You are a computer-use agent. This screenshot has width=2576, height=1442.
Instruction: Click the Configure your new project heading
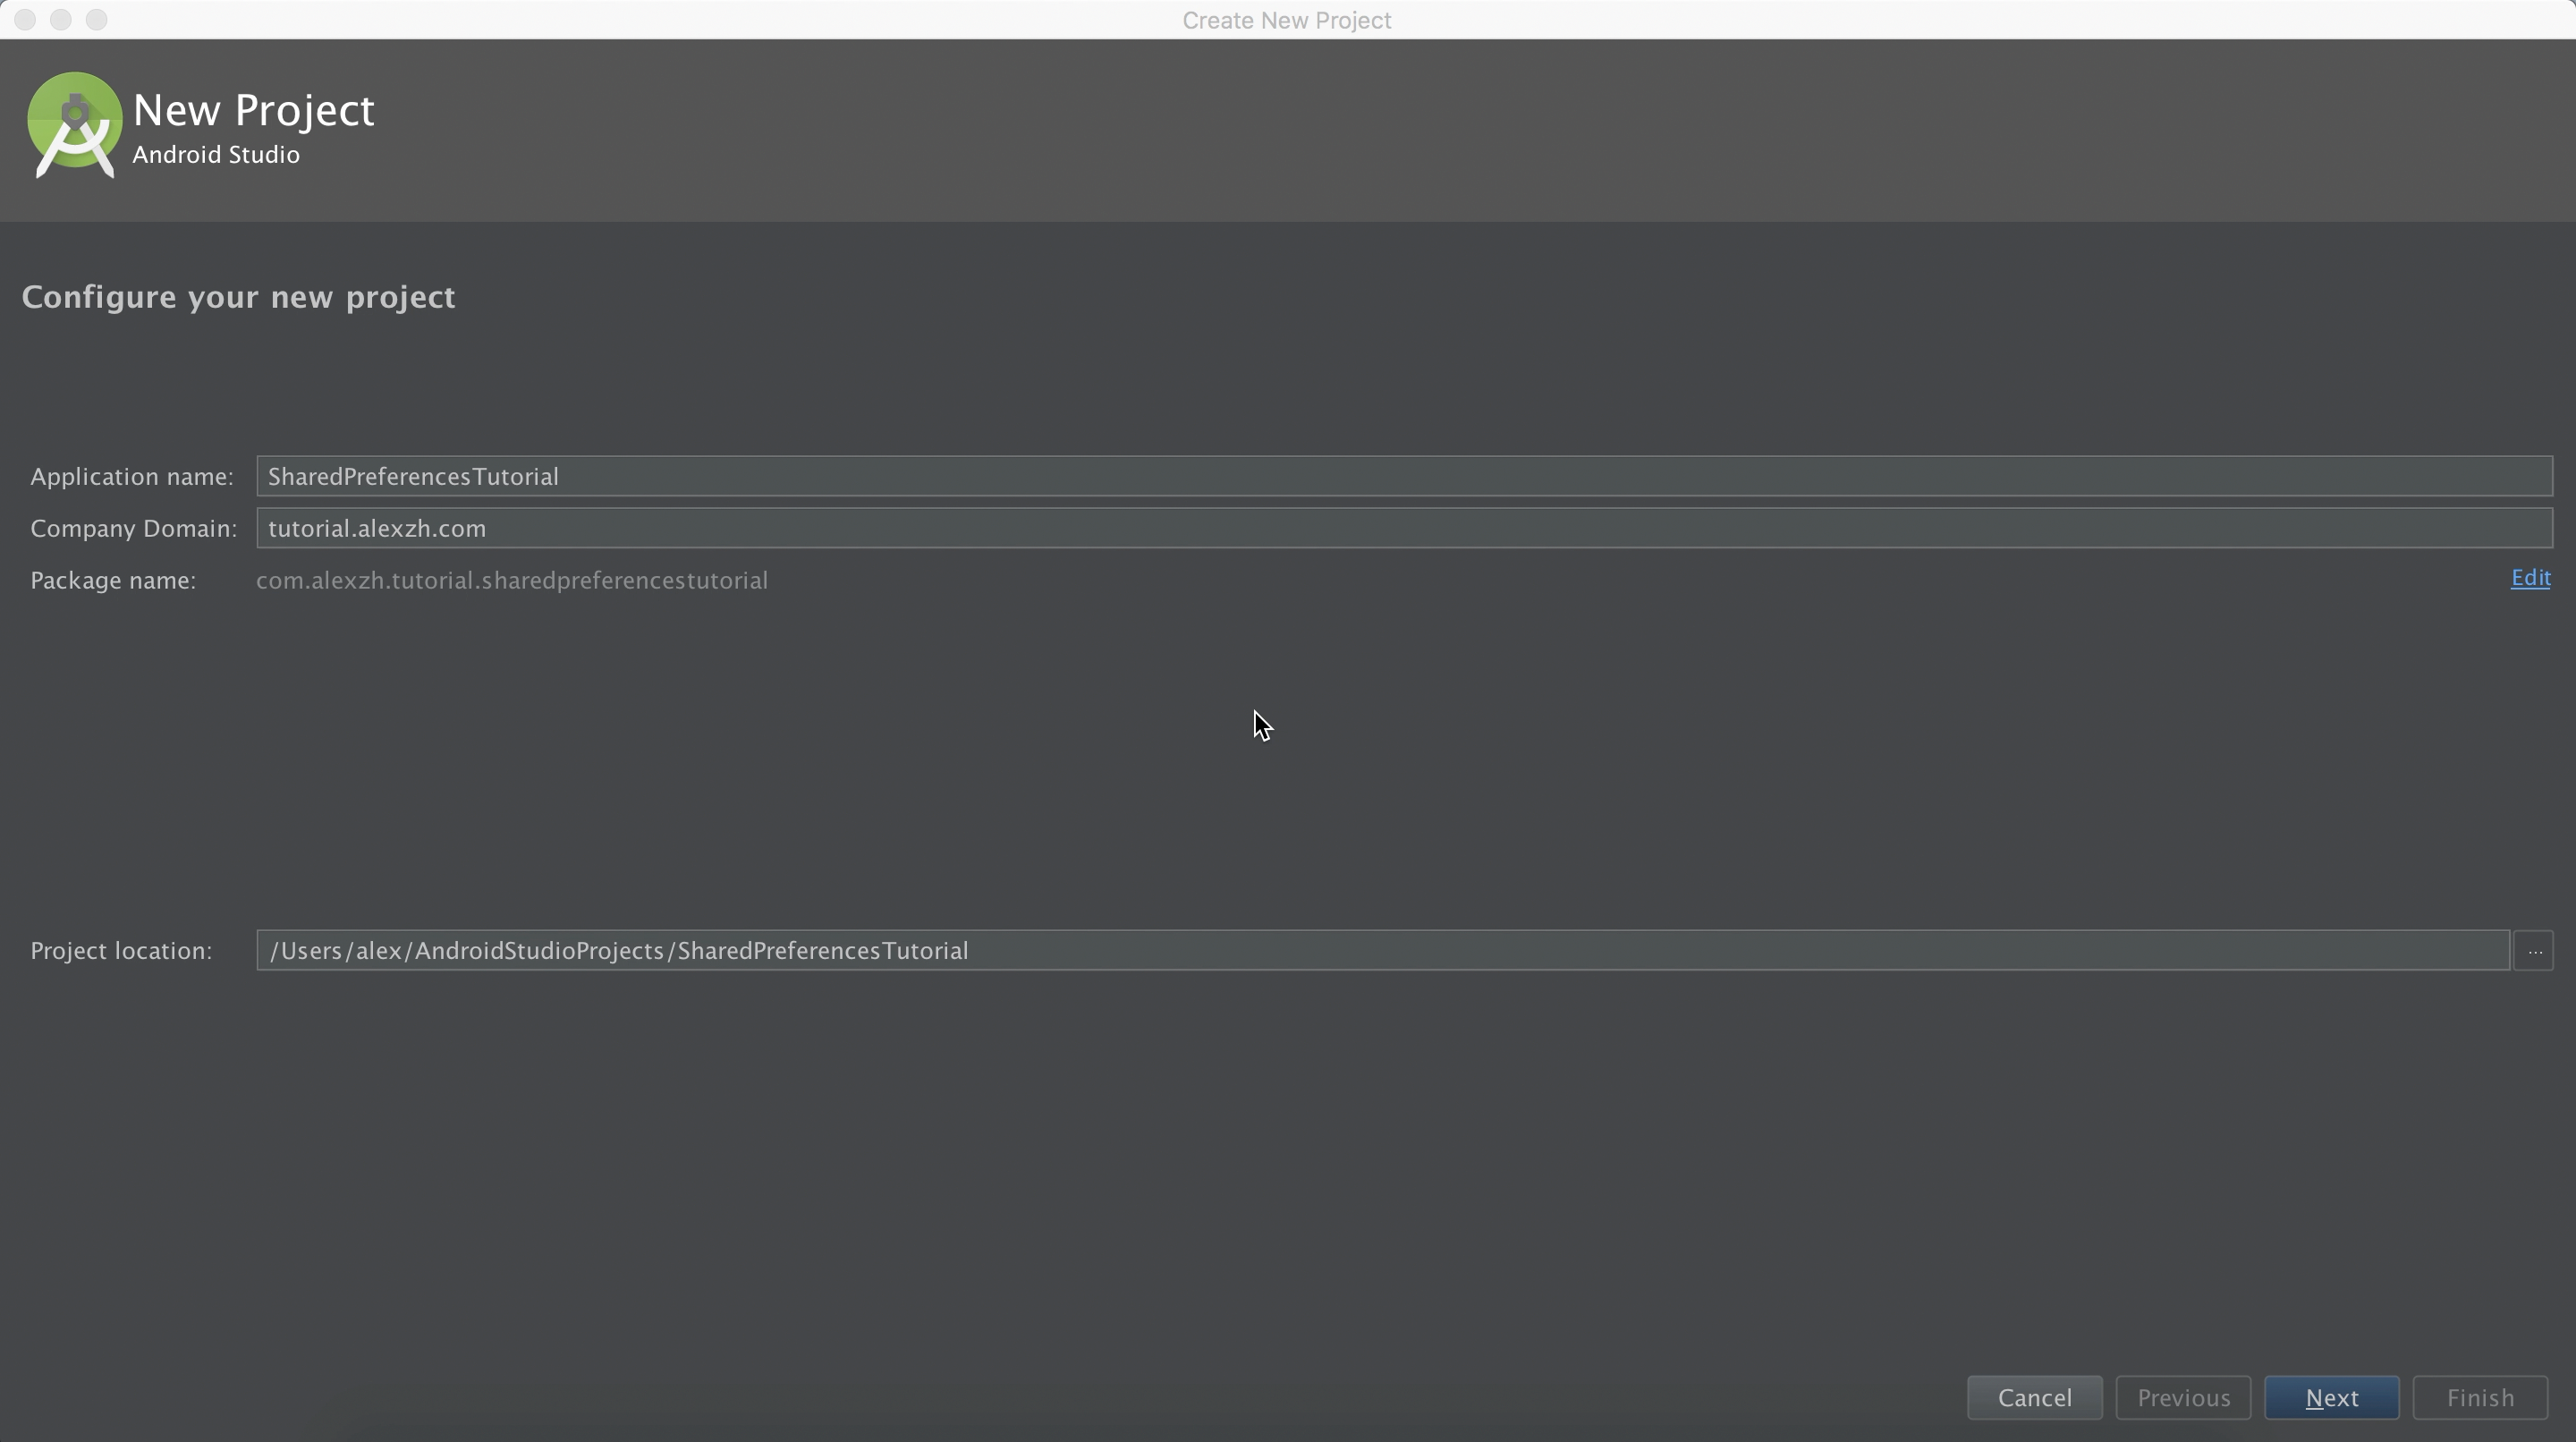click(x=238, y=298)
